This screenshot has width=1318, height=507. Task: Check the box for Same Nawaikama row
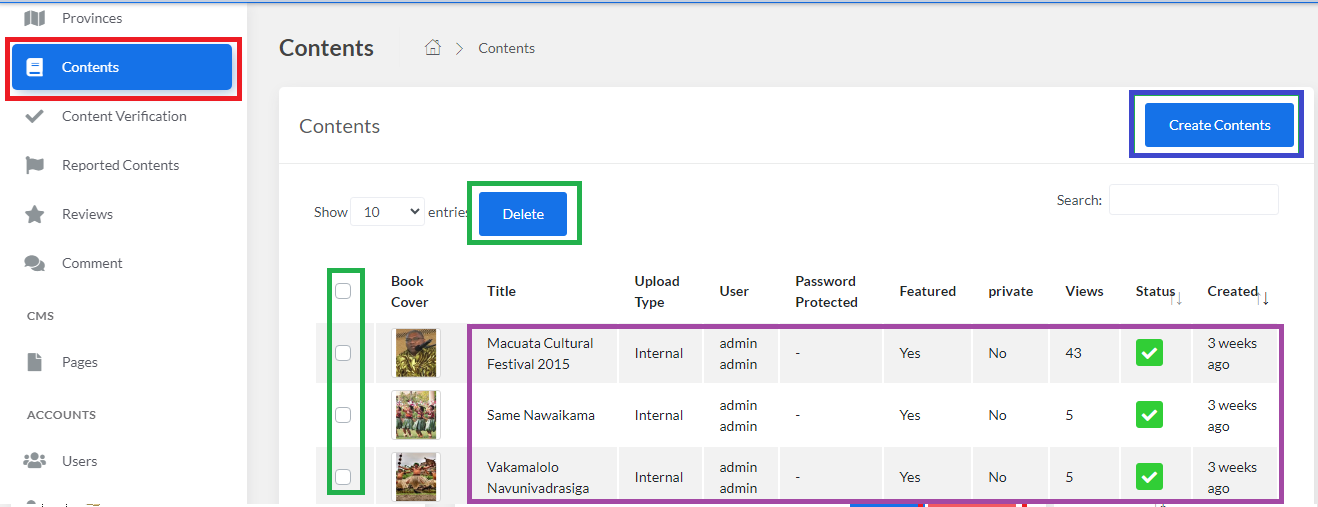pyautogui.click(x=343, y=415)
